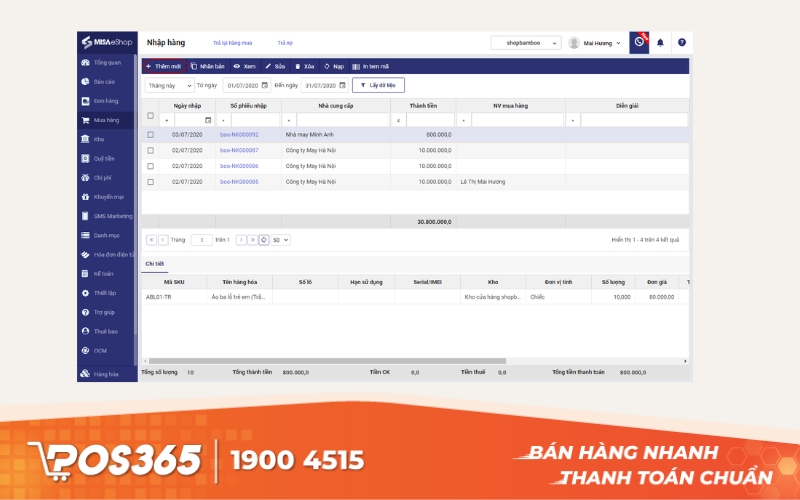
Task: Select the checkbox for boo-NK000085 row
Action: point(151,182)
